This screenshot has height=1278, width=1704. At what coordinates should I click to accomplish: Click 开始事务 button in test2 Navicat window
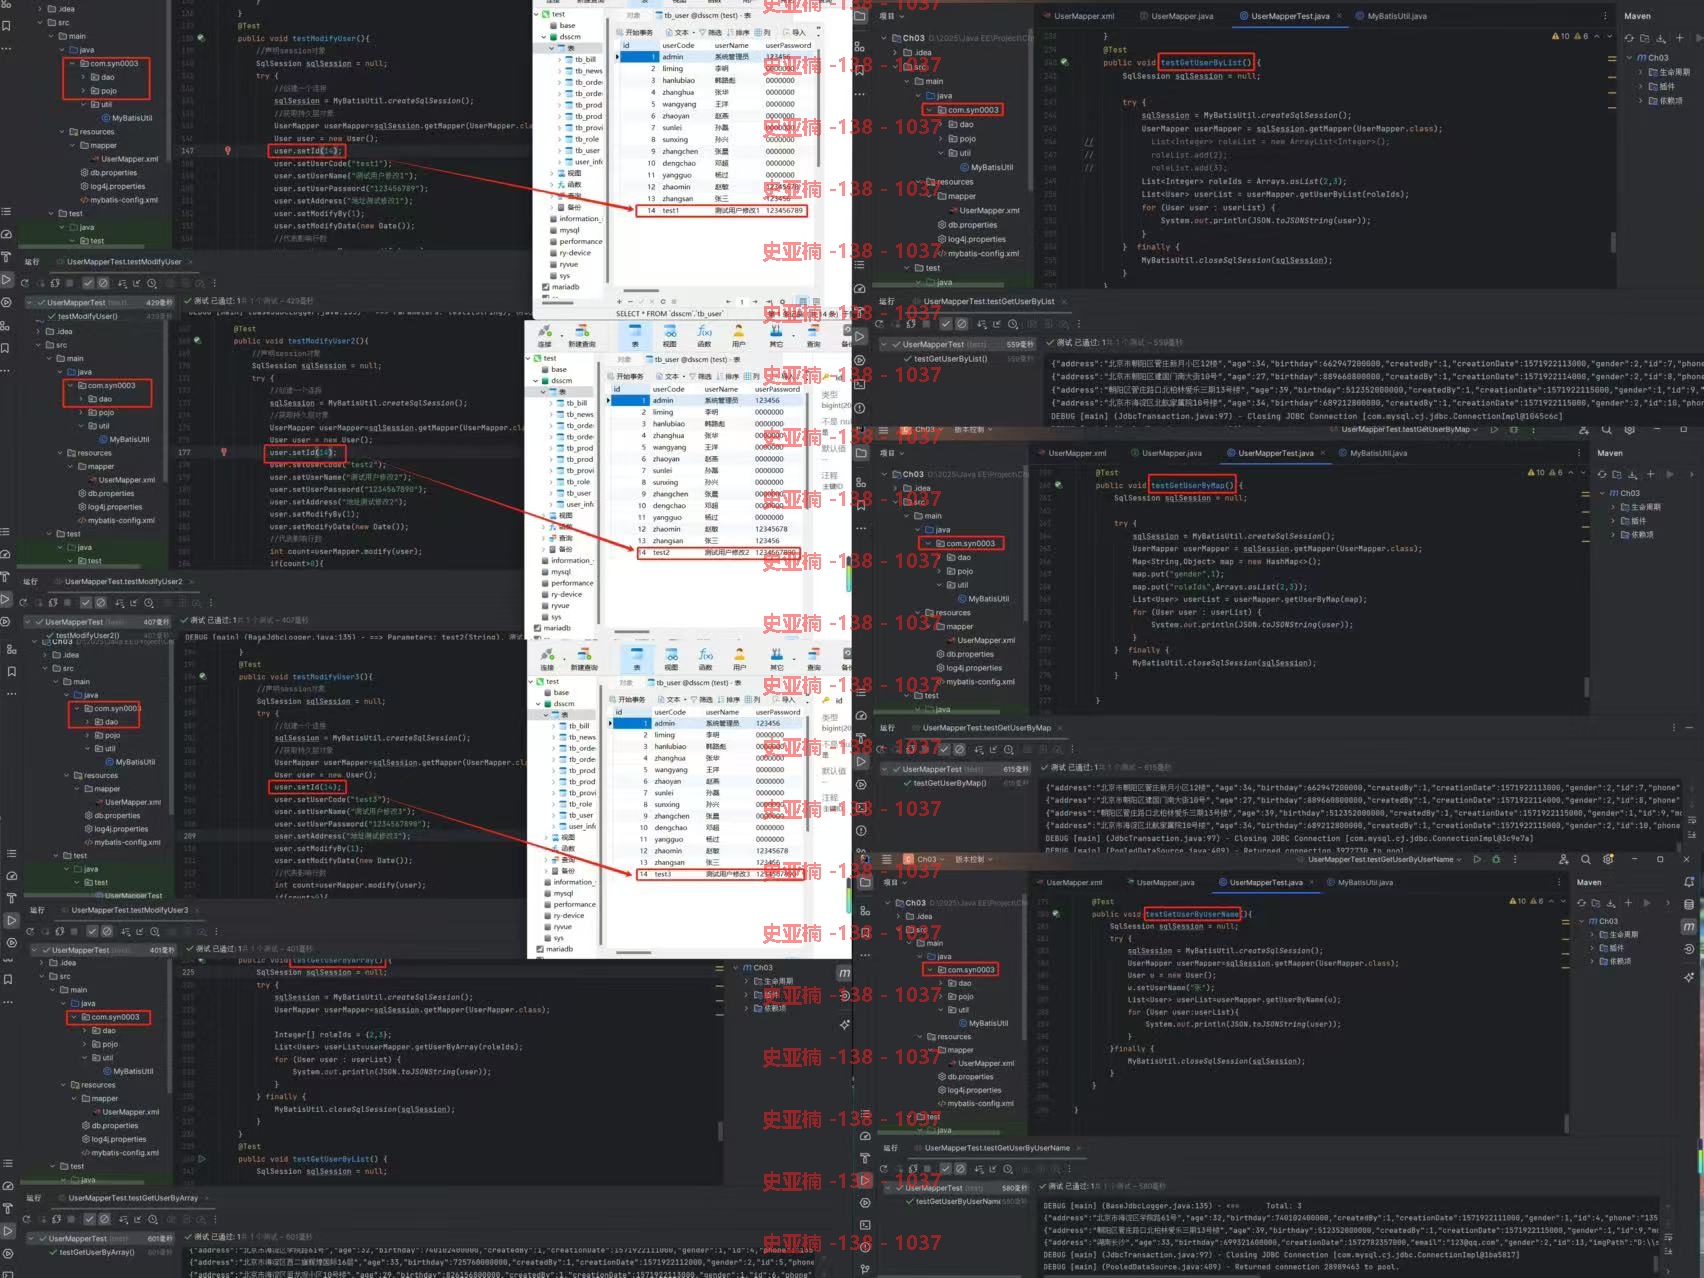(x=626, y=377)
